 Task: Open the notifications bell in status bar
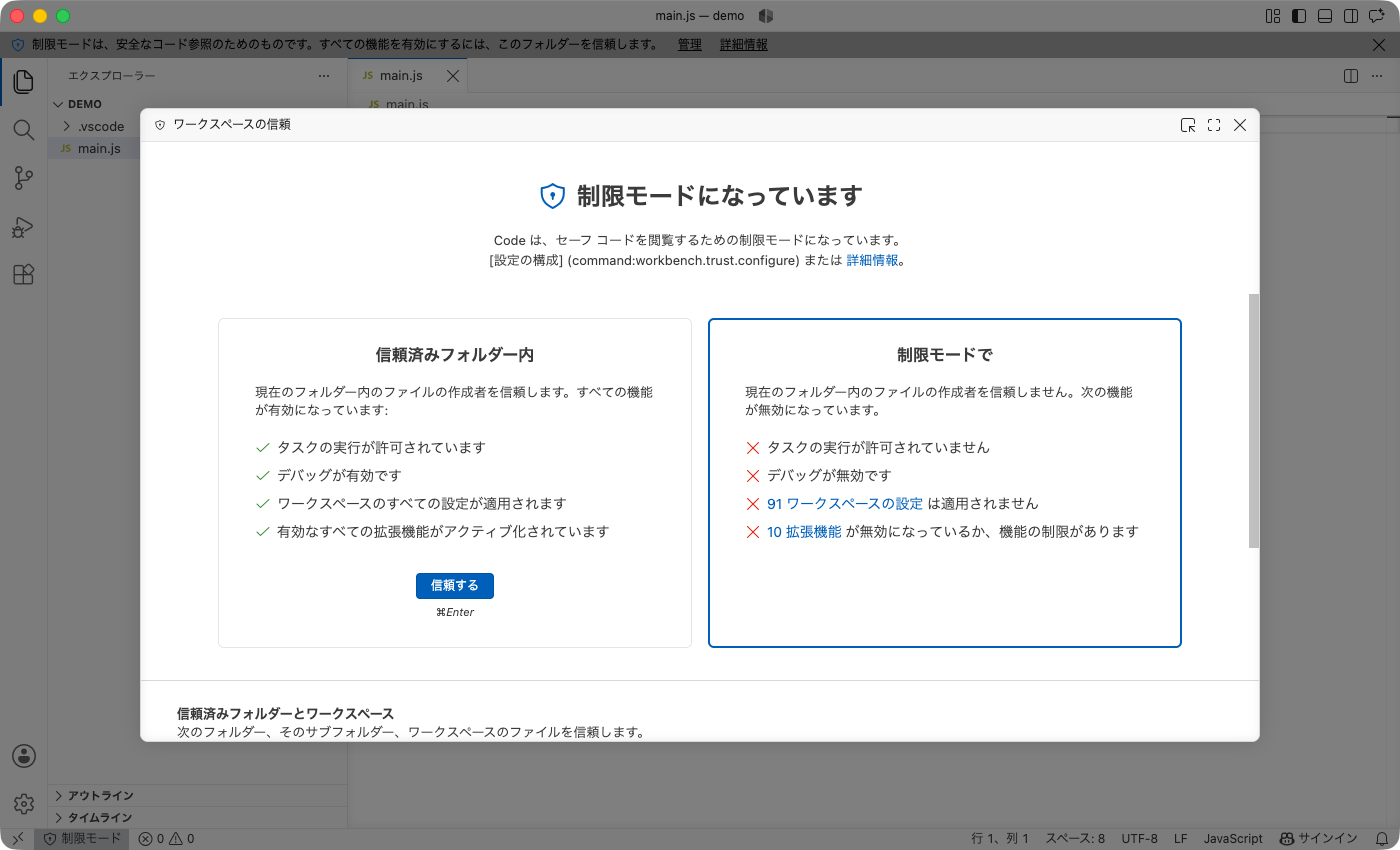tap(1380, 839)
